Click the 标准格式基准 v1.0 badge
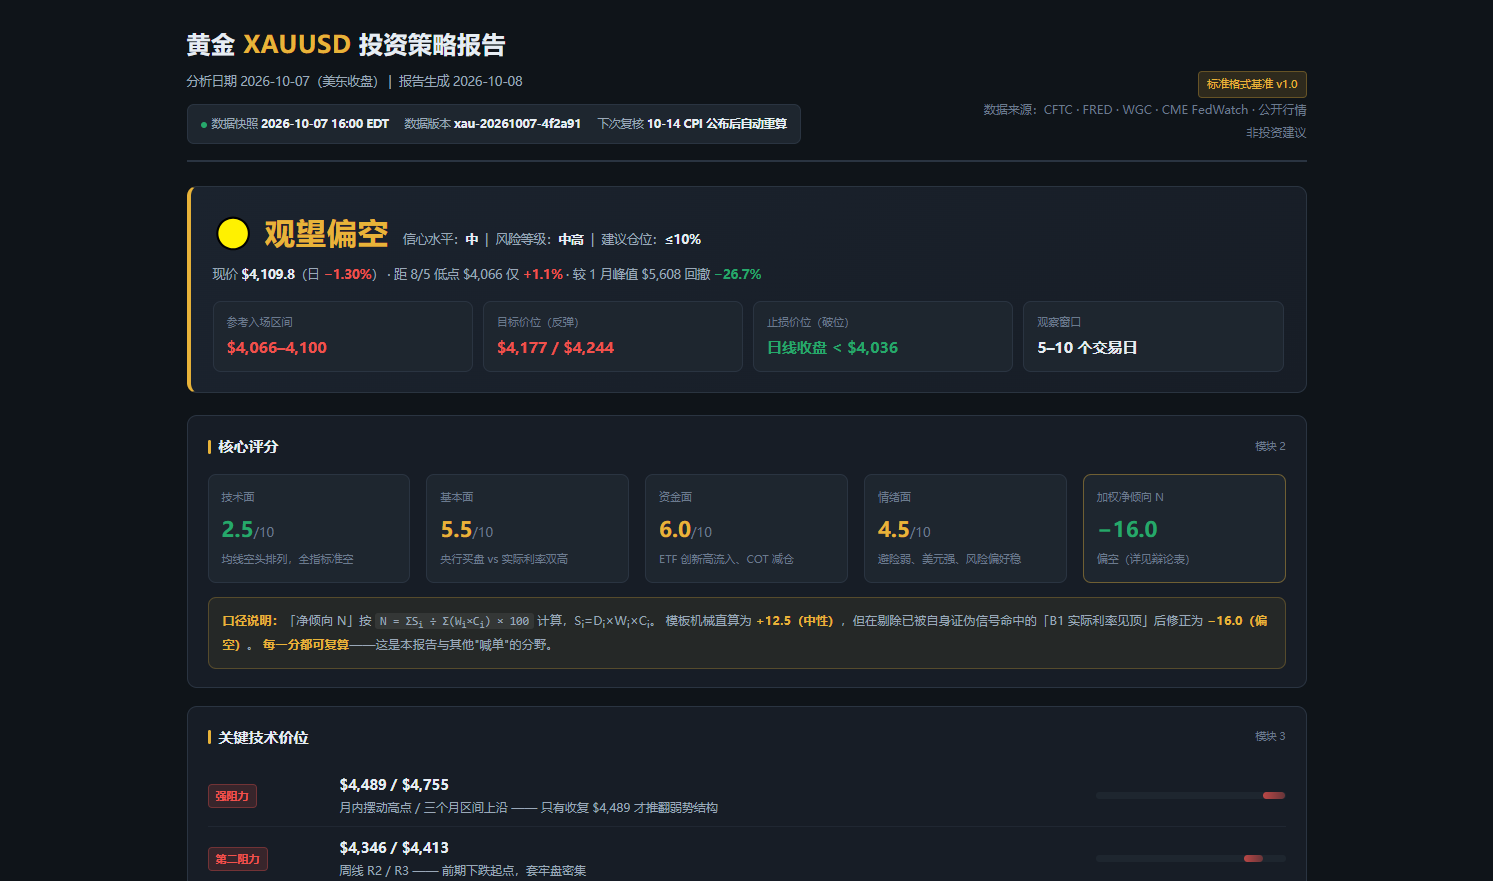 point(1252,84)
